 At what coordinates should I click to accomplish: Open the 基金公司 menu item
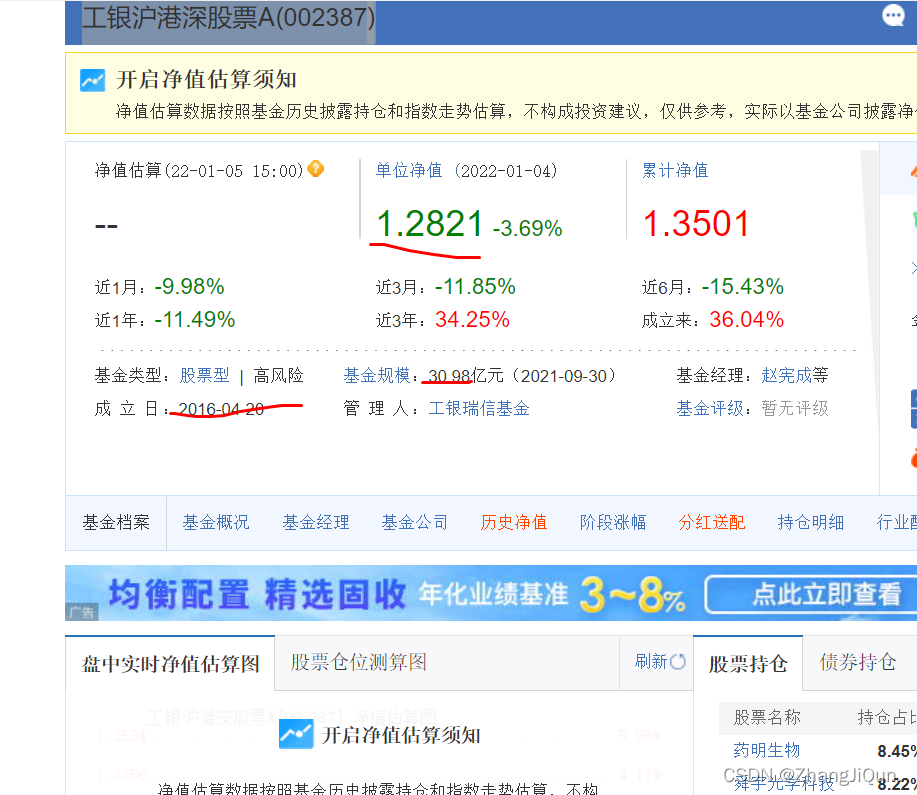tap(415, 522)
